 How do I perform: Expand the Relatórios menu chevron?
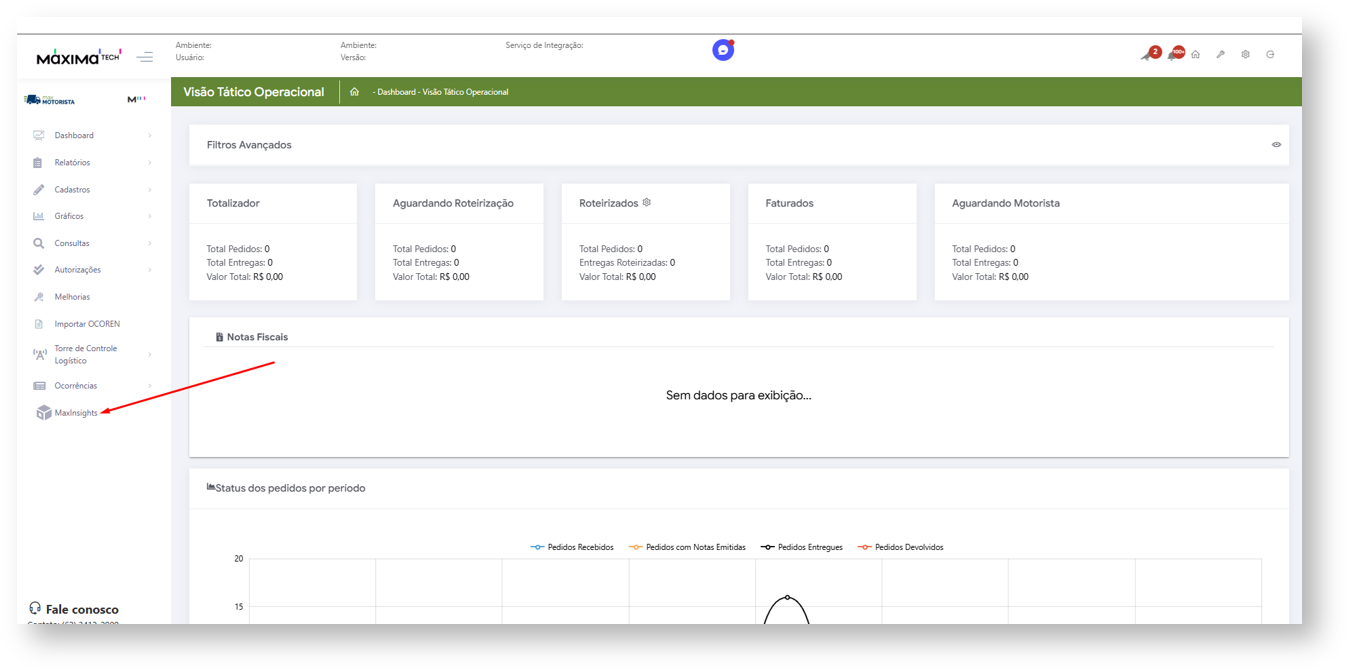150,162
